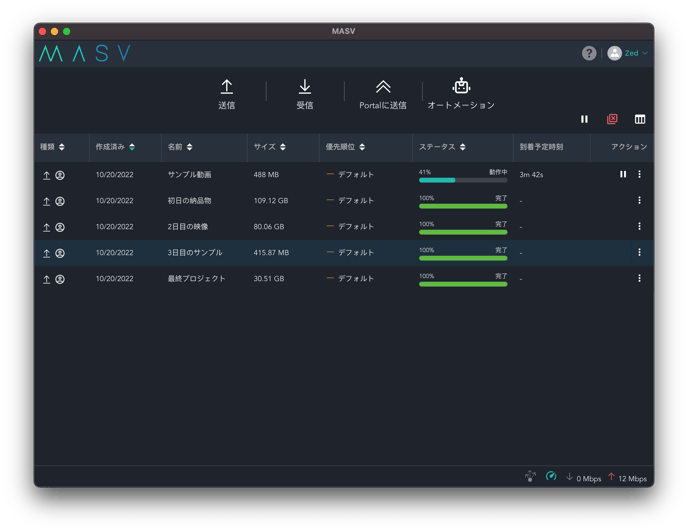688x532 pixels.
Task: Open the actions menu for サンプル動画
Action: pyautogui.click(x=639, y=174)
